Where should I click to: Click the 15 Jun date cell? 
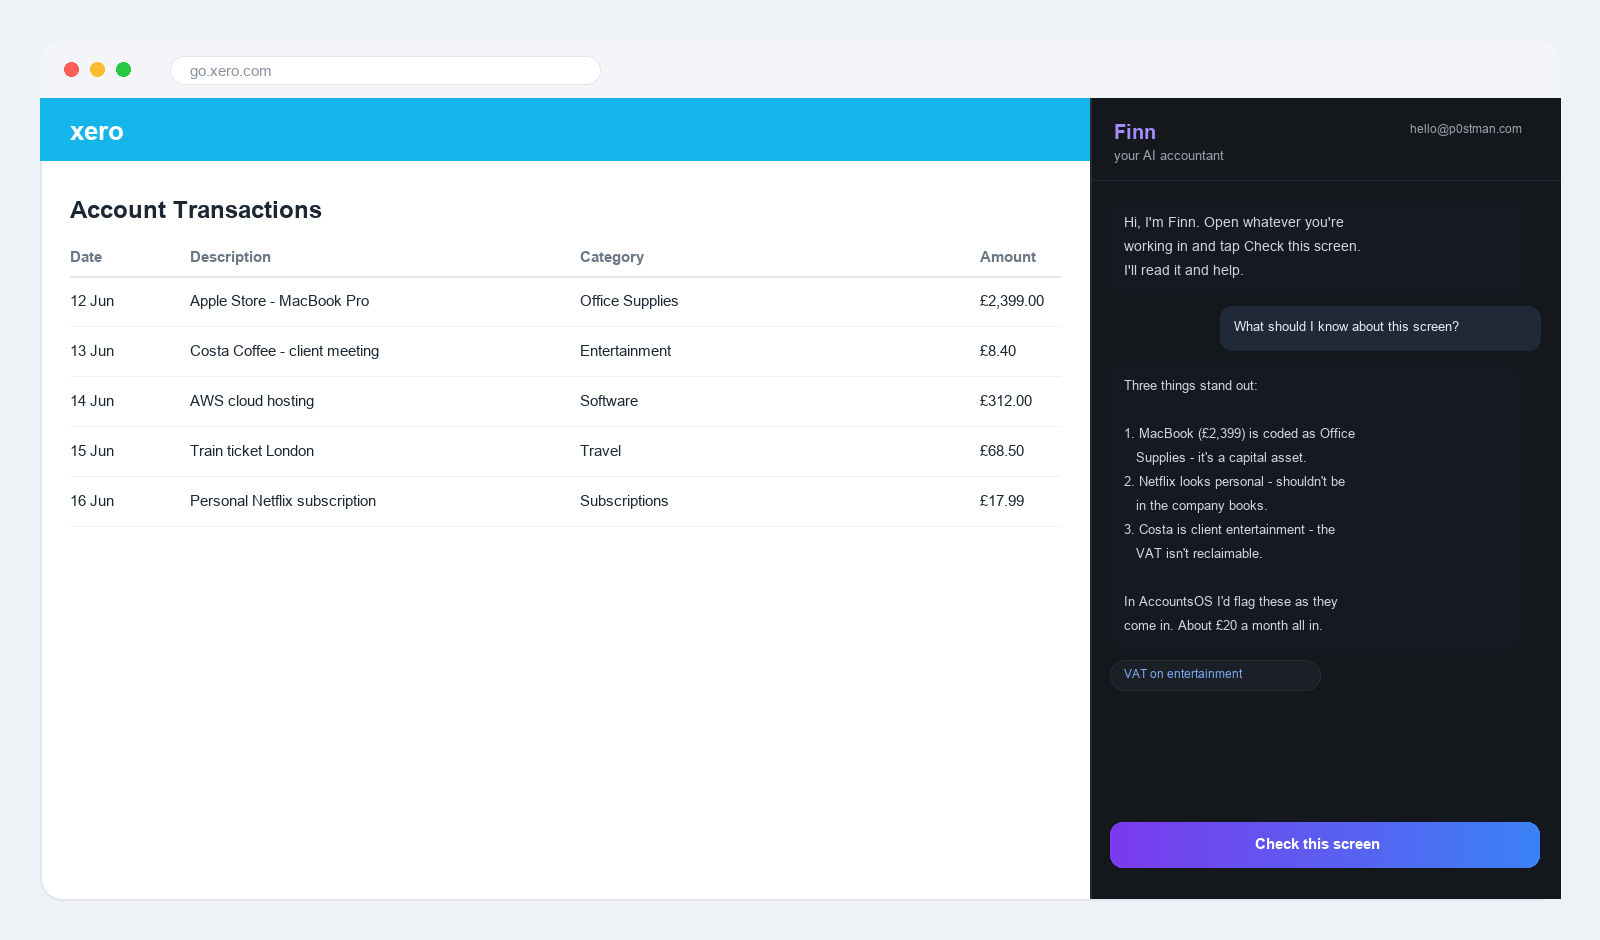tap(92, 451)
